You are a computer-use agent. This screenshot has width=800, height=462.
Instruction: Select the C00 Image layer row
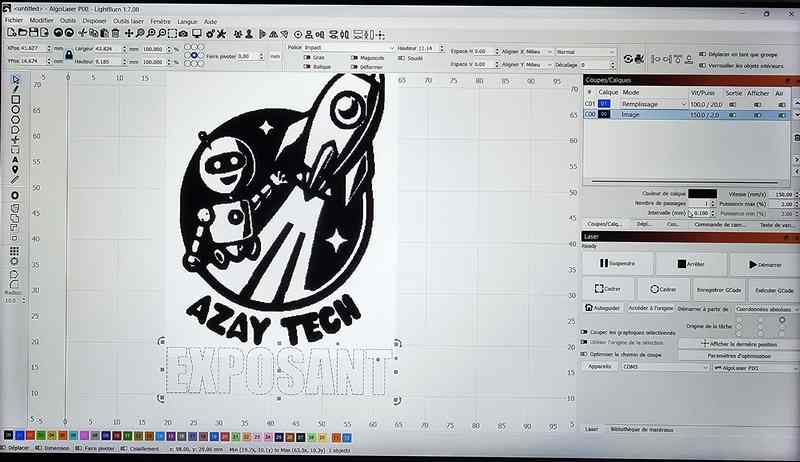686,115
